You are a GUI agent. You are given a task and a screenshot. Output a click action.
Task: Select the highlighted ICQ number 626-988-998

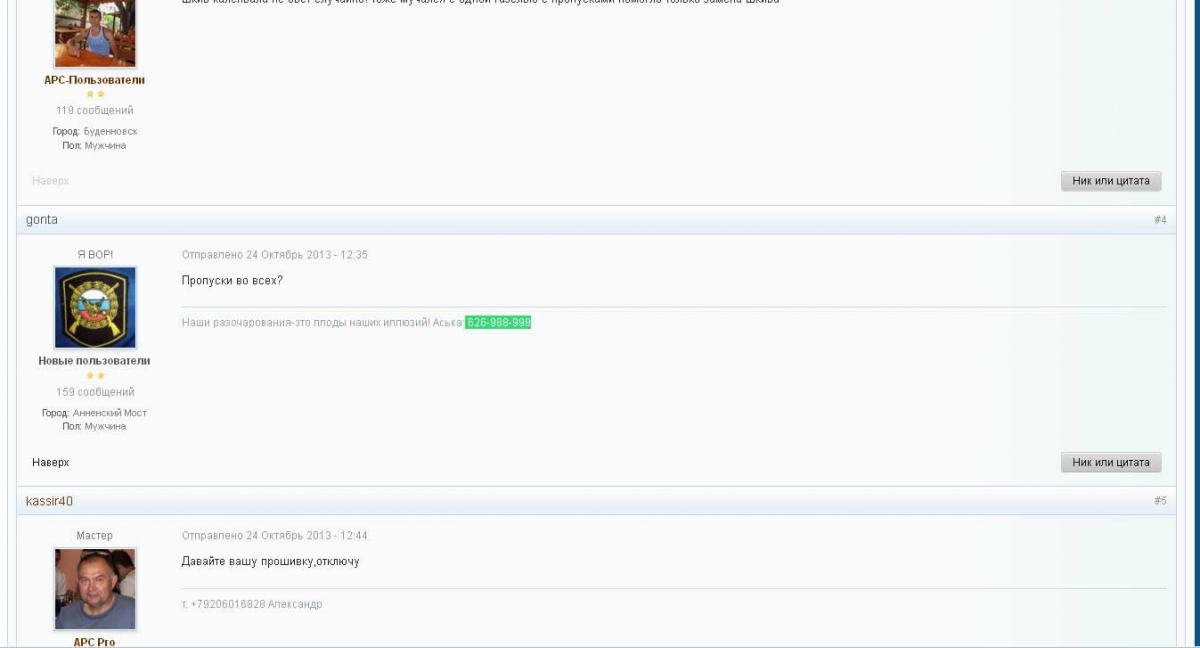498,322
